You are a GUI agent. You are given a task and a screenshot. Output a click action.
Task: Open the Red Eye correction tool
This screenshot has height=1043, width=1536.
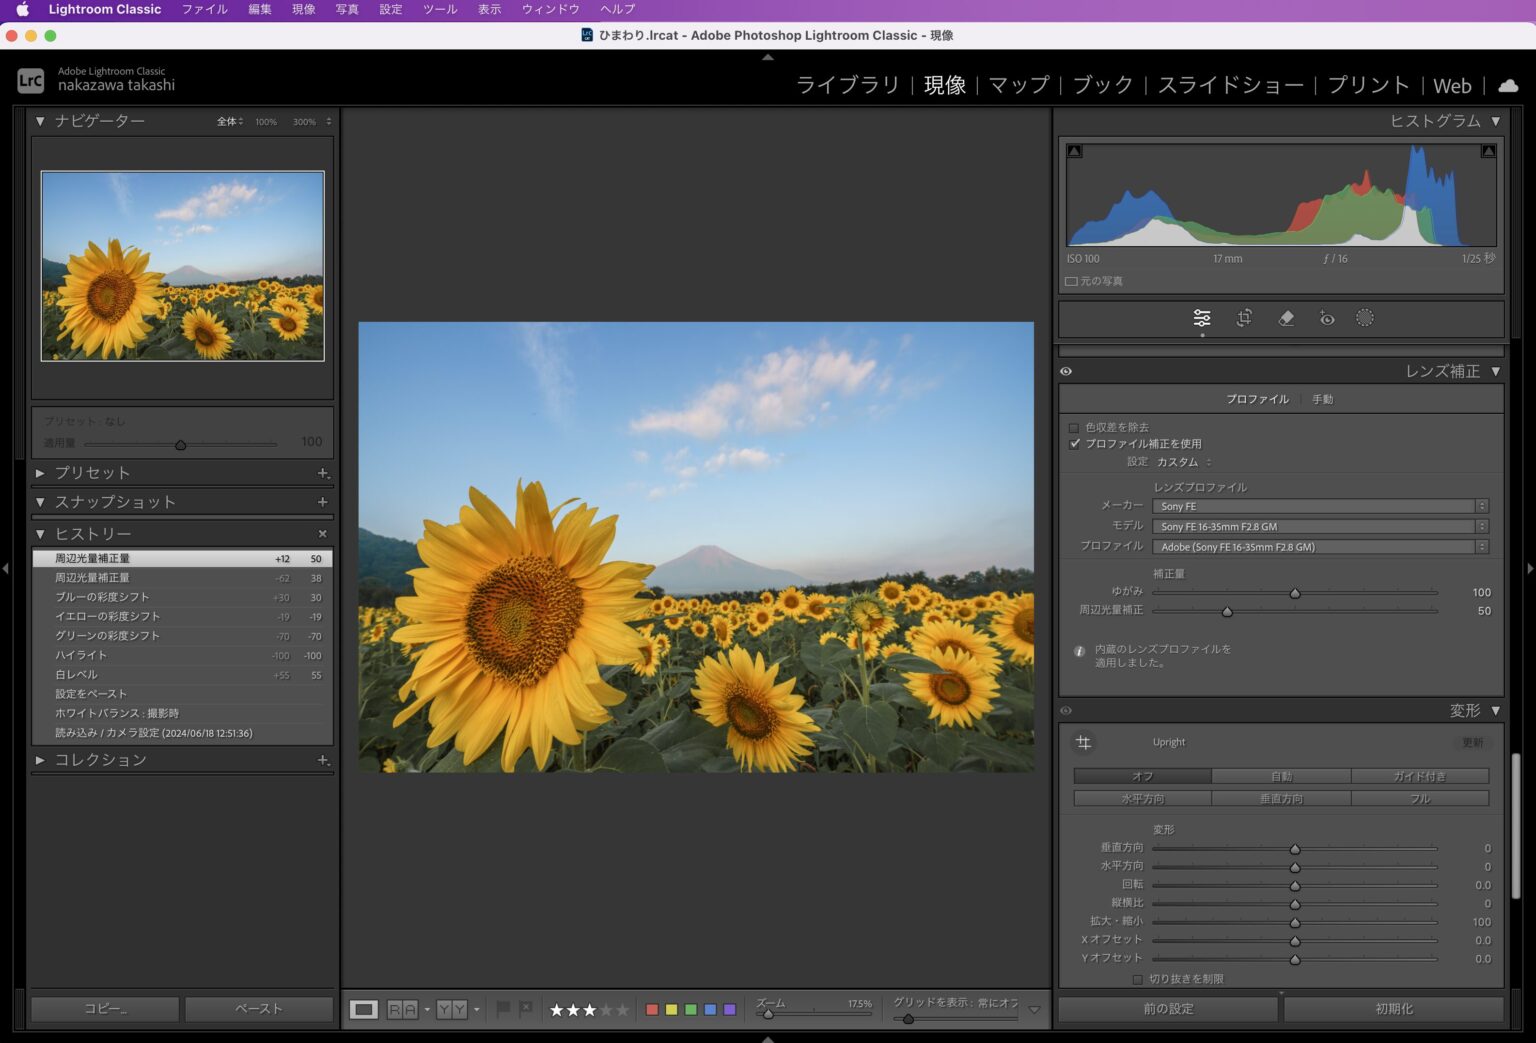coord(1326,318)
